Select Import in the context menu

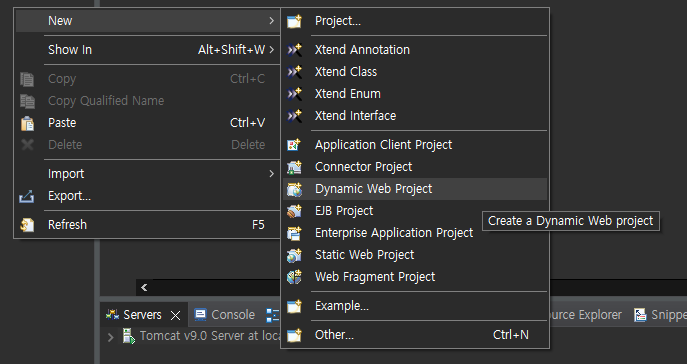coord(147,174)
